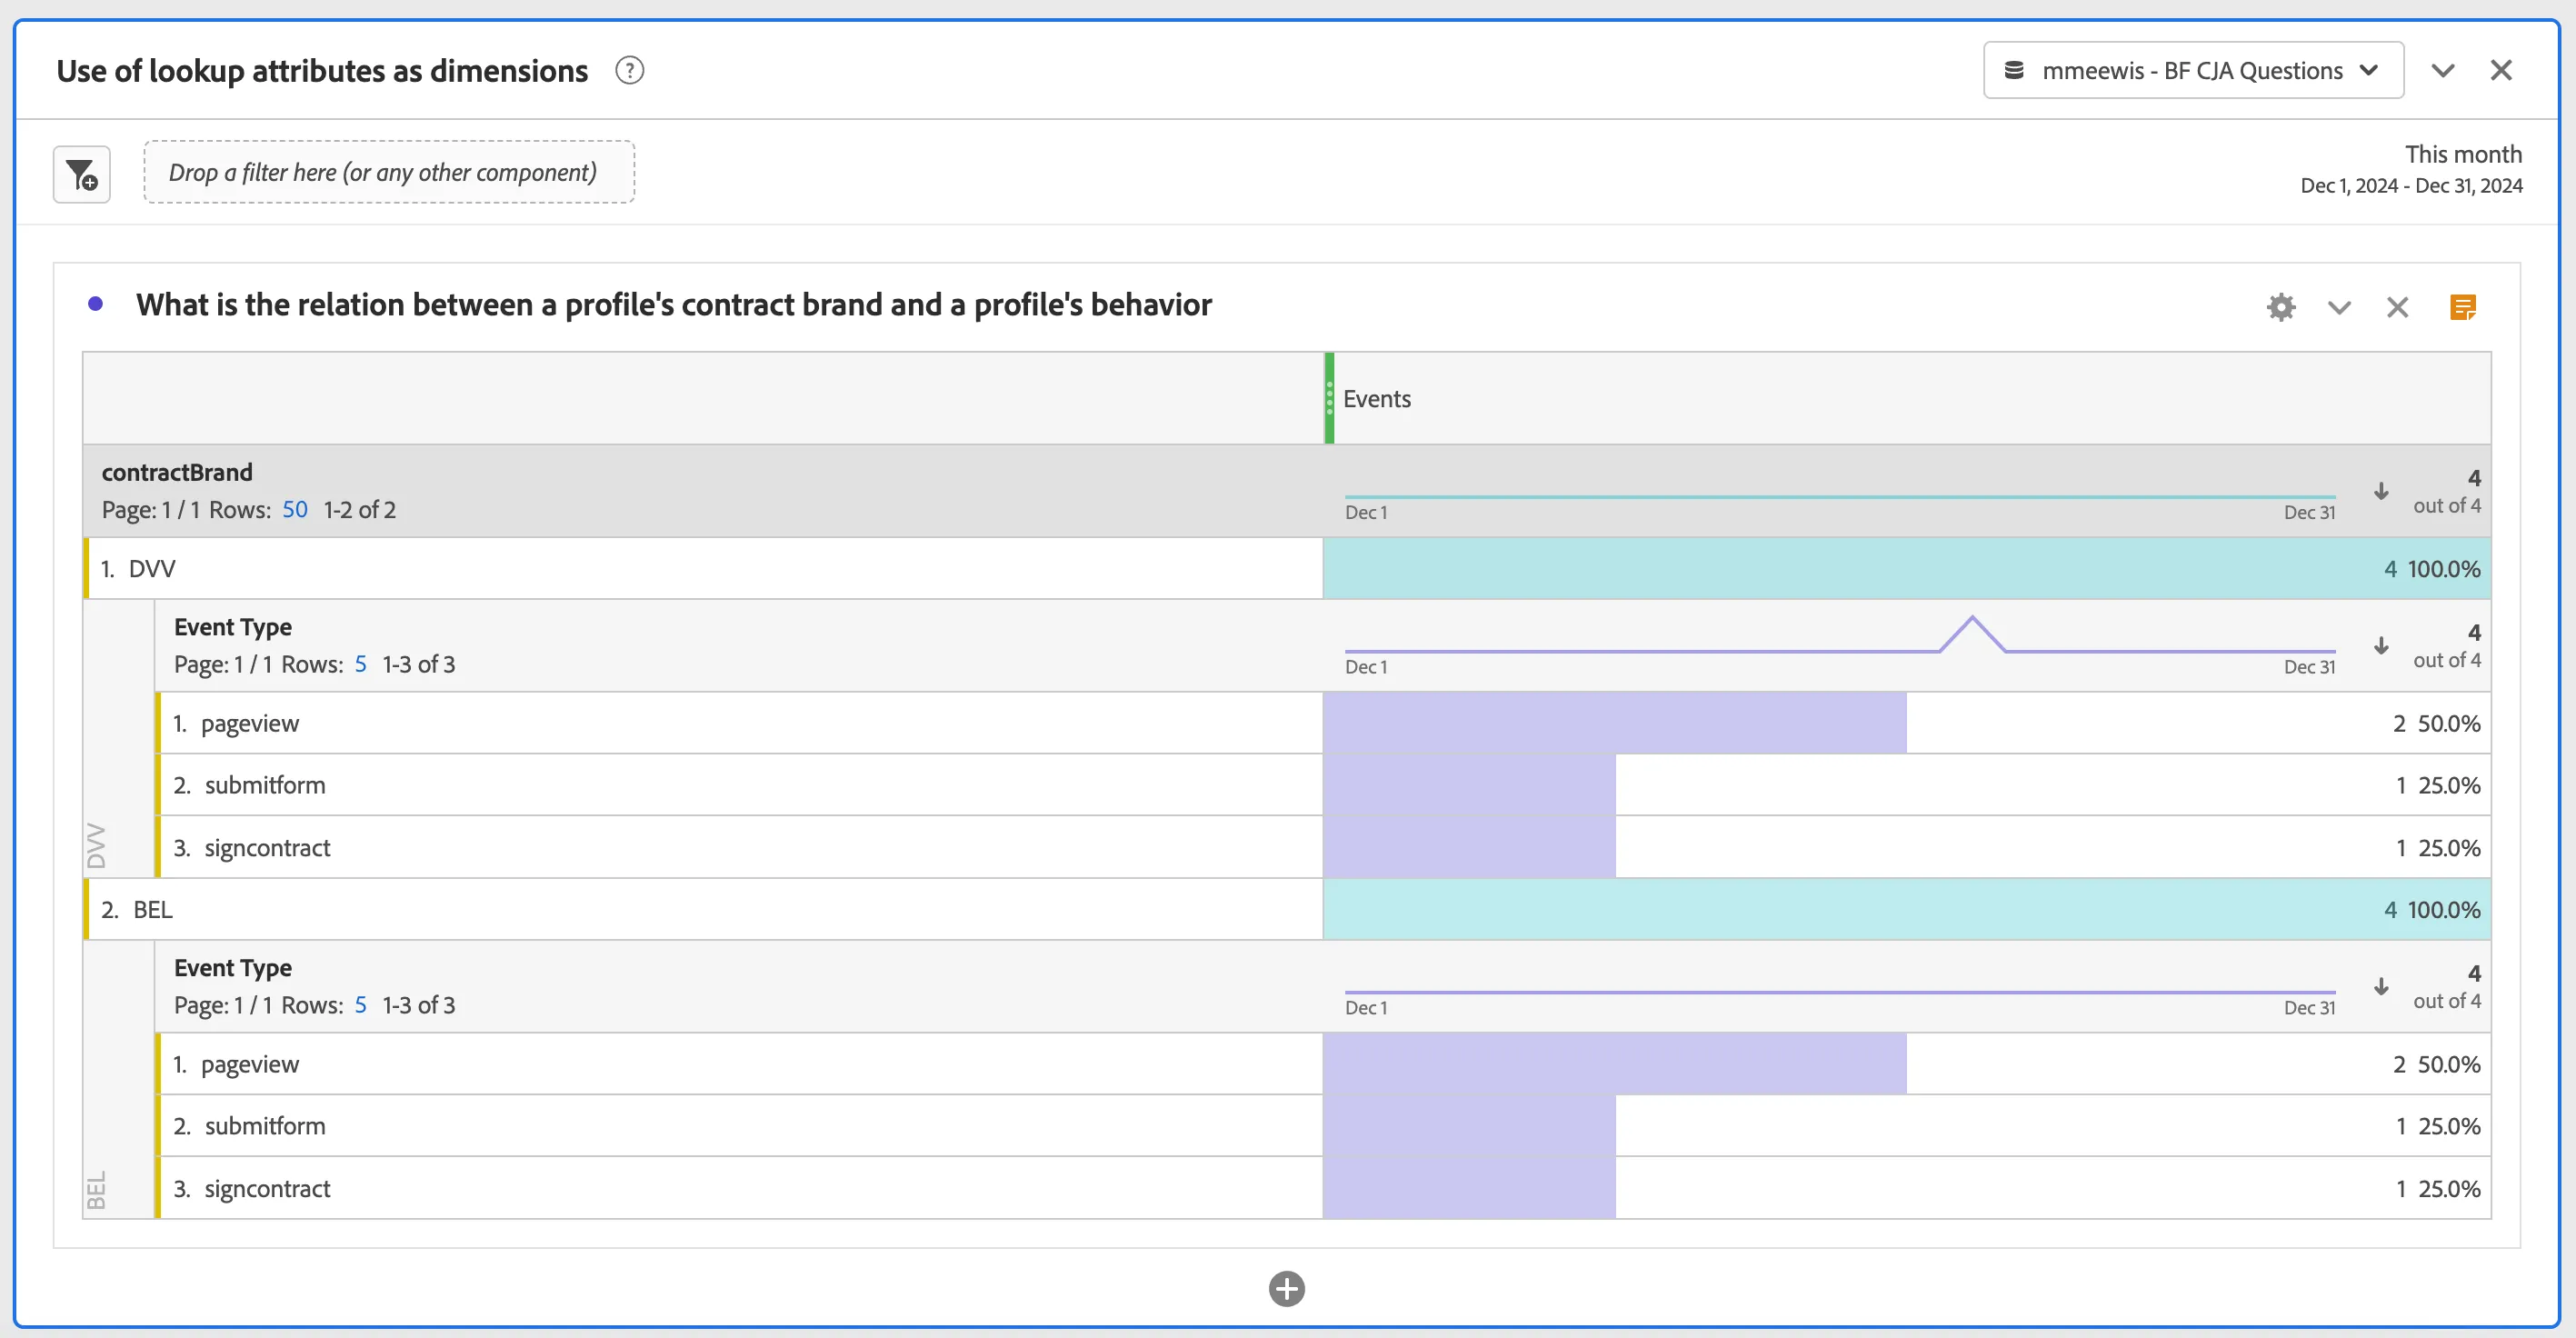Image resolution: width=2576 pixels, height=1338 pixels.
Task: Click BEL 100.0% events cell
Action: (x=1907, y=910)
